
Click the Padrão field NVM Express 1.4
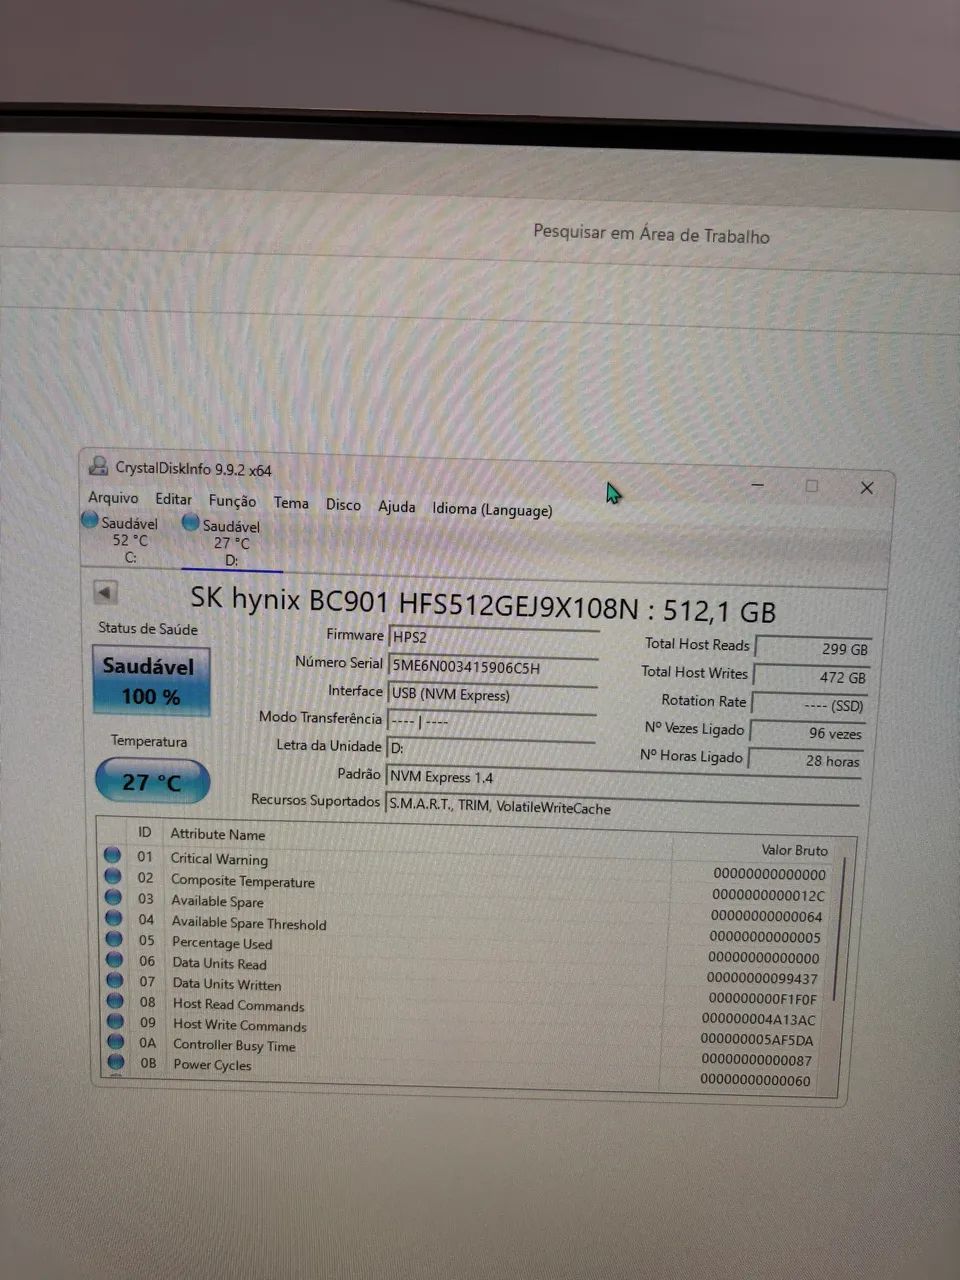pos(622,779)
